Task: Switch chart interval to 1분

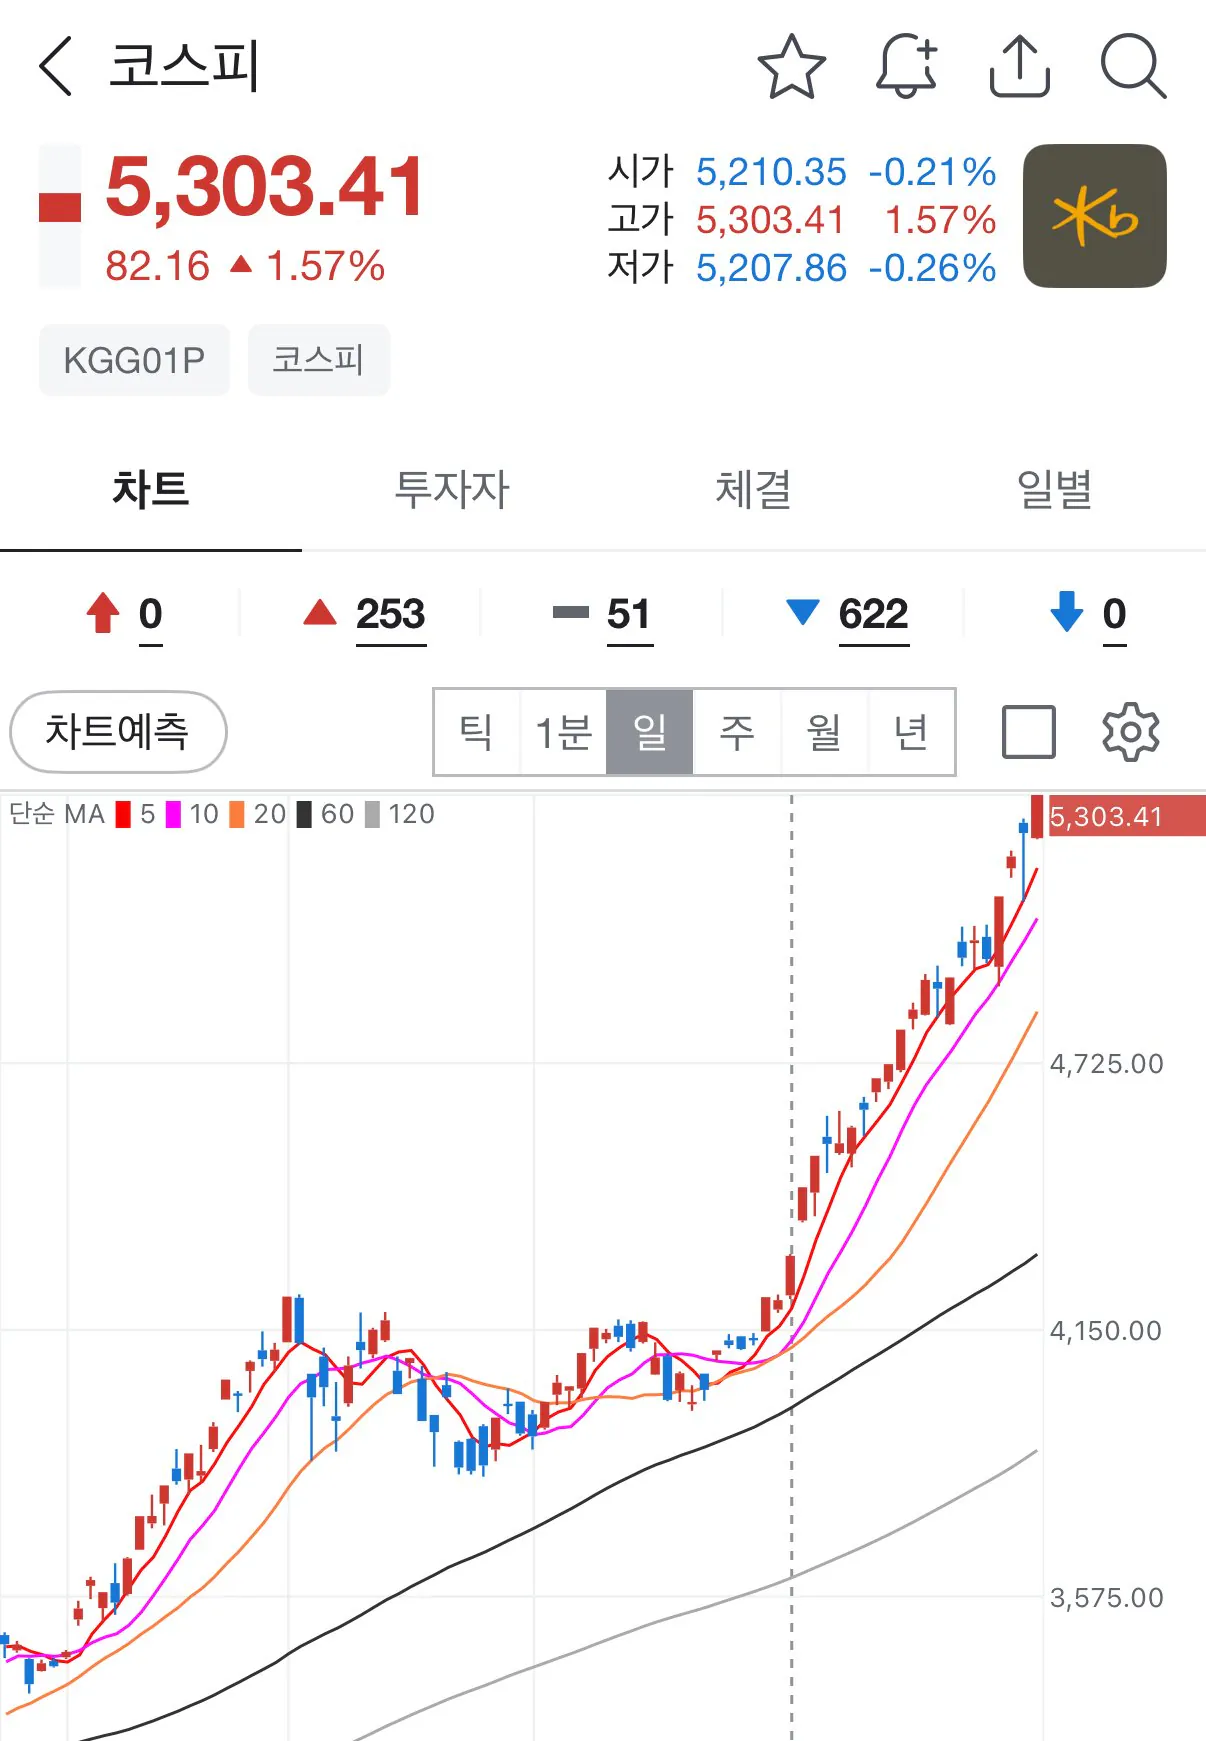Action: coord(563,732)
